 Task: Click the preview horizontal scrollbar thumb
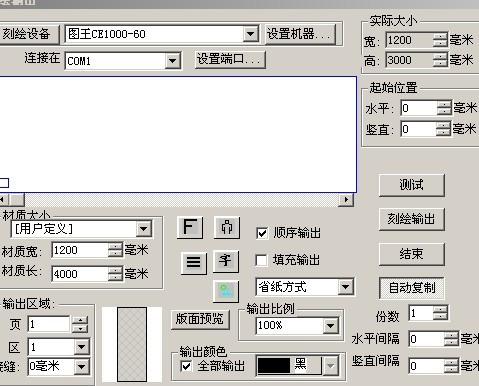(x=16, y=200)
